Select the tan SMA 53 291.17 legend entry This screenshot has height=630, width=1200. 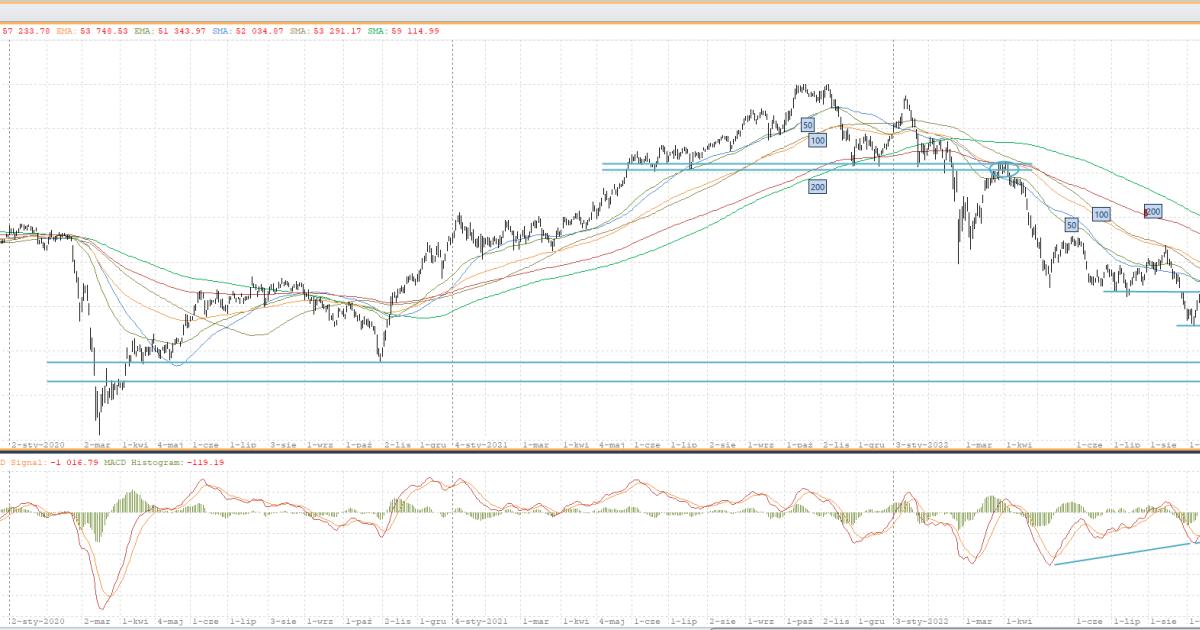(327, 31)
